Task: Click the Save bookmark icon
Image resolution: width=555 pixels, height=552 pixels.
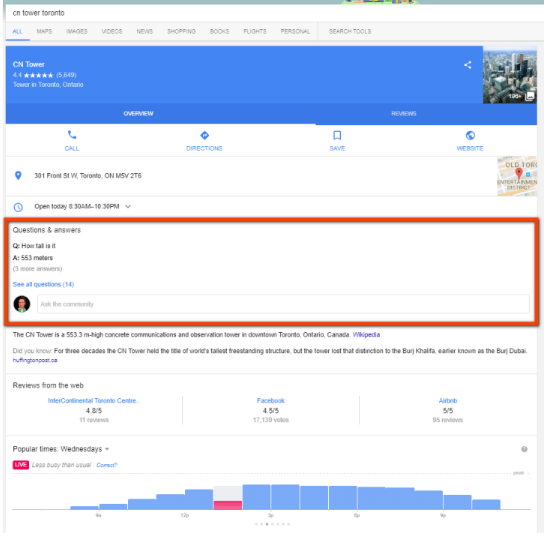Action: coord(337,135)
